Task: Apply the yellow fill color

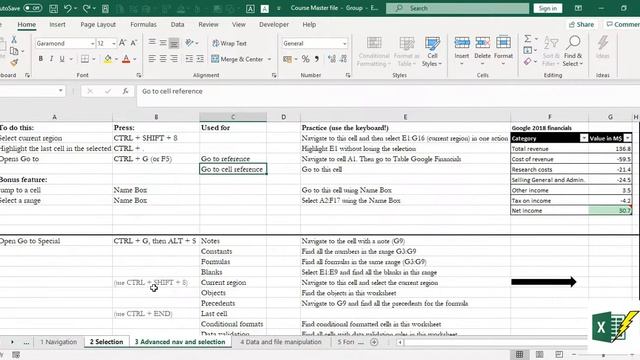Action: [x=108, y=59]
